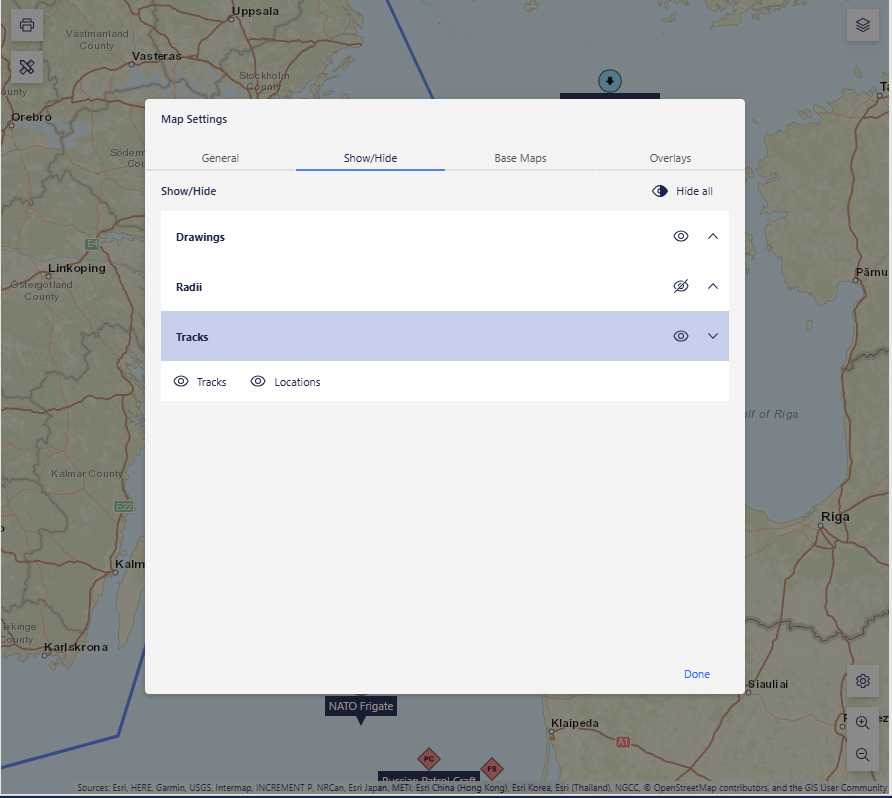Toggle visibility of the Drawings layer
This screenshot has width=892, height=798.
click(x=681, y=236)
